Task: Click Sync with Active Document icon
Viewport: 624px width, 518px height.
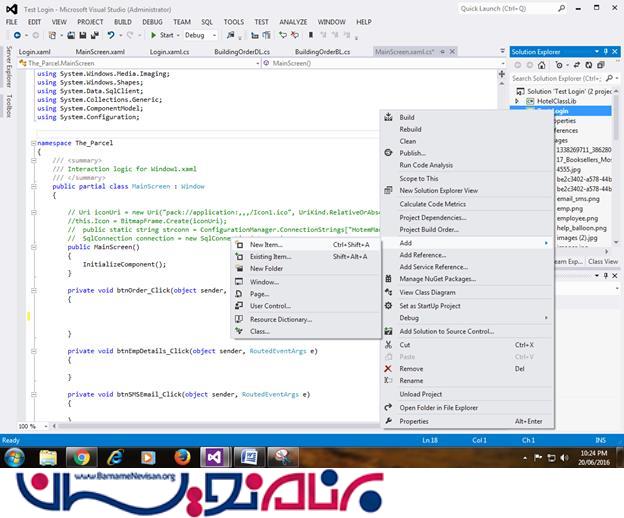Action: [x=577, y=65]
